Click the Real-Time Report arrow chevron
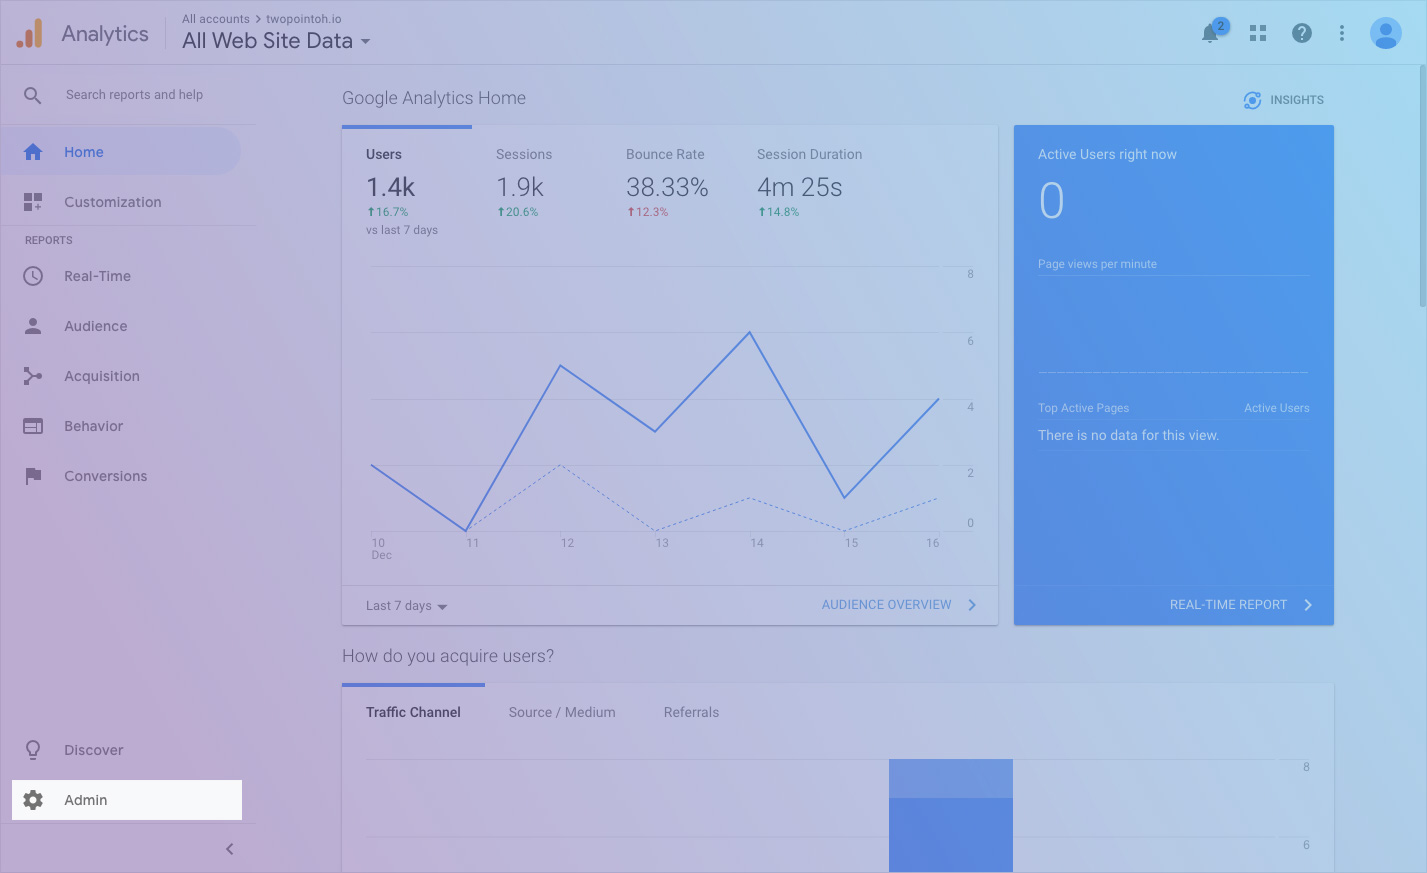Image resolution: width=1427 pixels, height=873 pixels. tap(1308, 605)
